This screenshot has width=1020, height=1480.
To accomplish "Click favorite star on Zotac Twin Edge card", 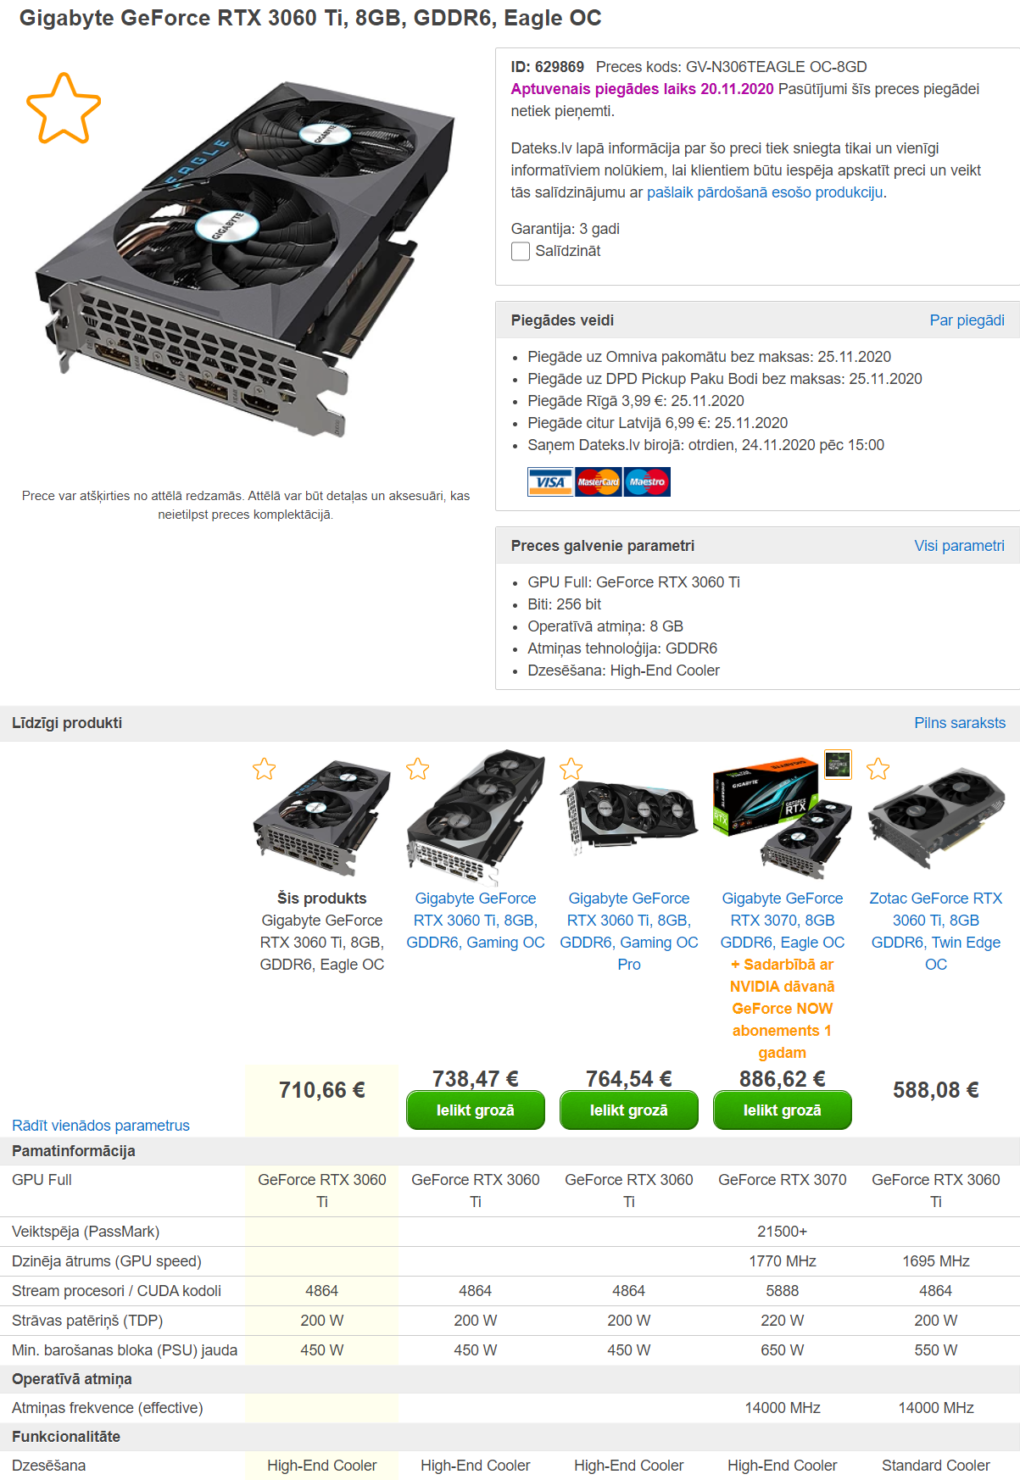I will 878,768.
